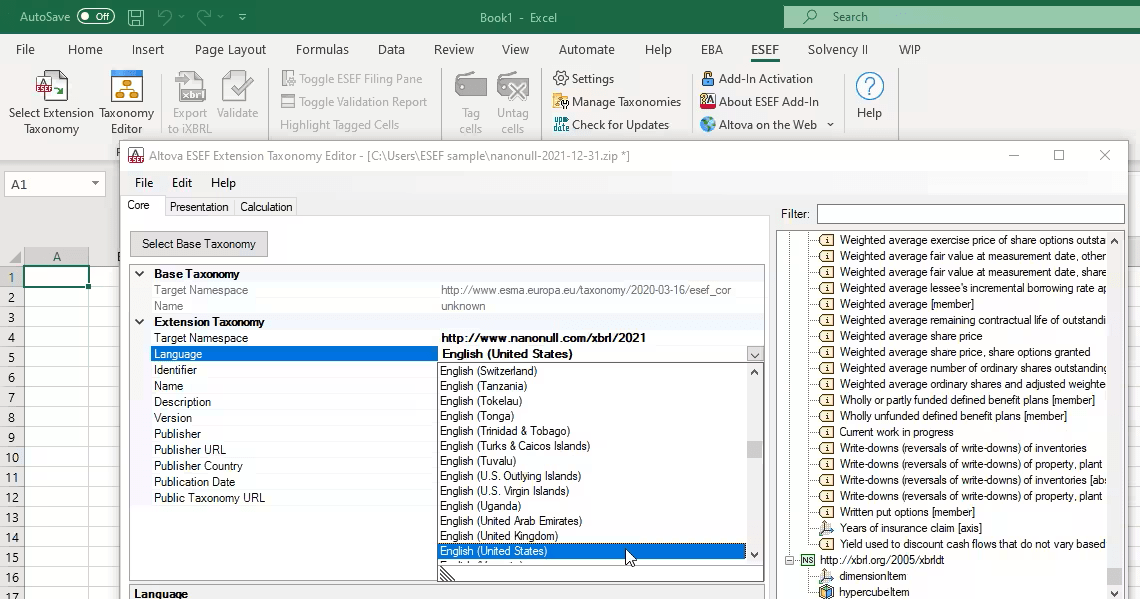The height and width of the screenshot is (599, 1140).
Task: Type in the Filter input field
Action: pyautogui.click(x=970, y=213)
